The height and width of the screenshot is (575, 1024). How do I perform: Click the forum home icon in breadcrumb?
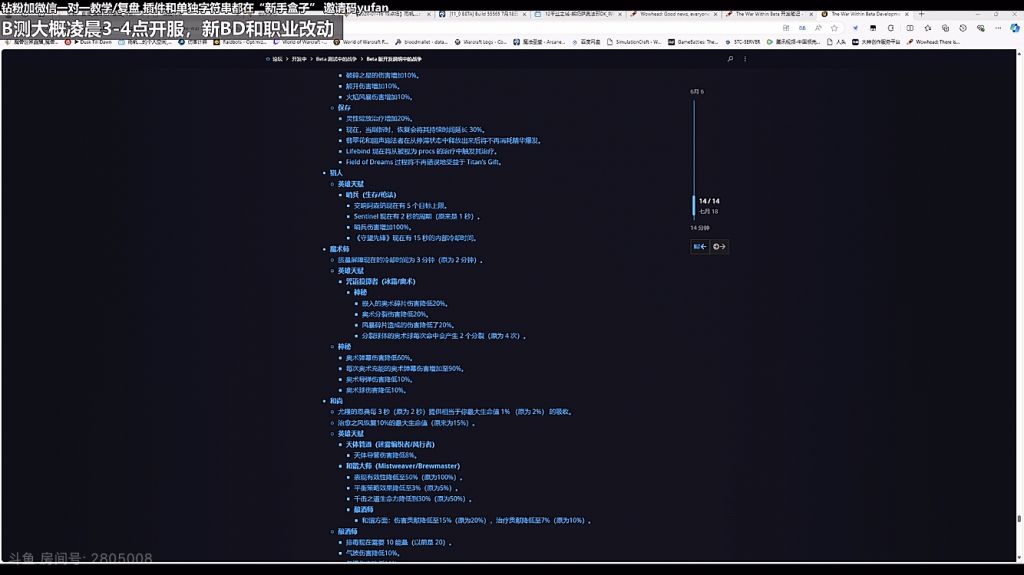point(268,59)
